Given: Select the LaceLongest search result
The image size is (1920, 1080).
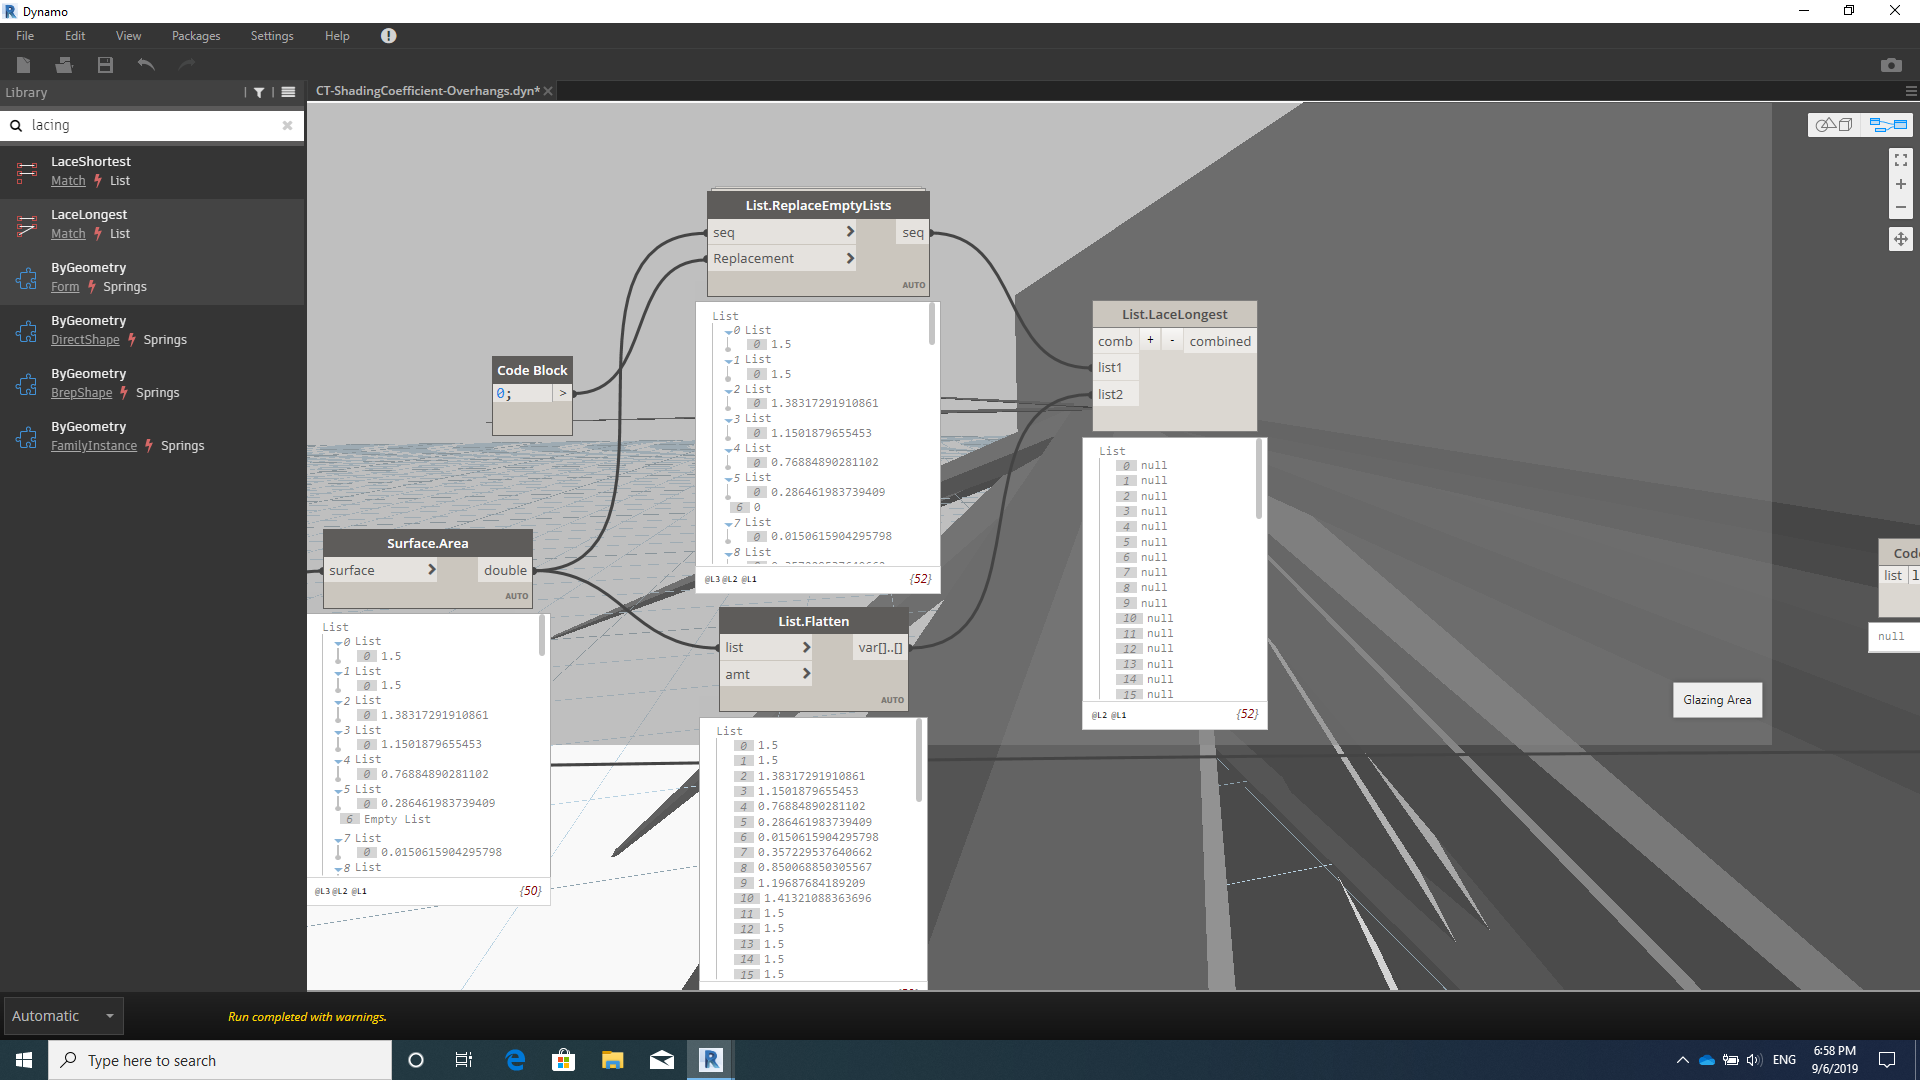Looking at the screenshot, I should coord(152,224).
